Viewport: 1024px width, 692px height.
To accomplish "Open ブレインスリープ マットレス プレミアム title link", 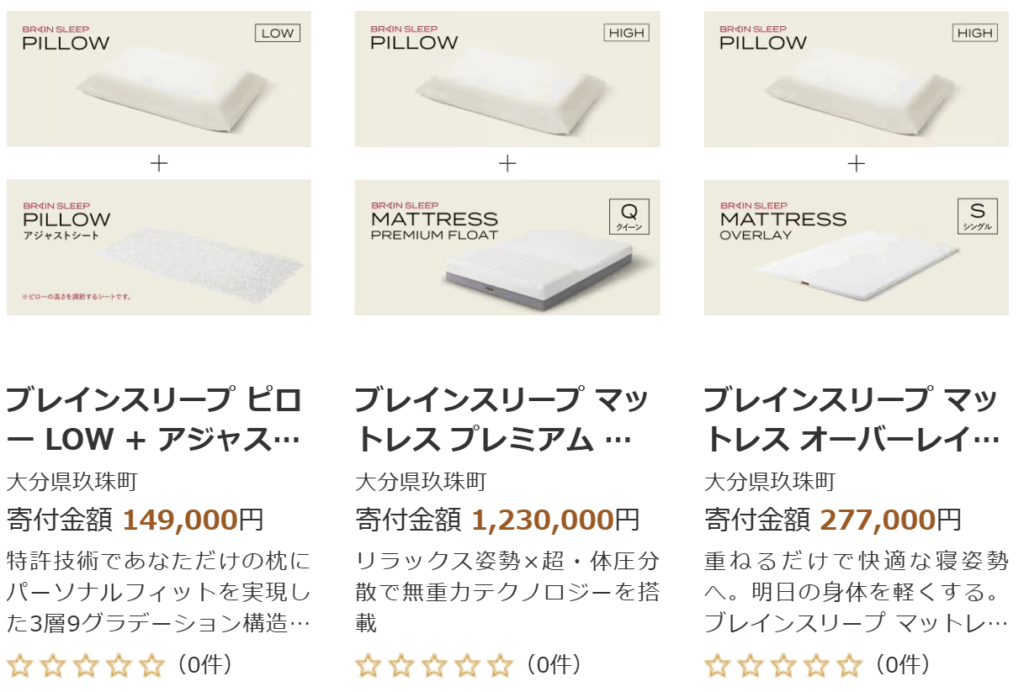I will [x=502, y=419].
